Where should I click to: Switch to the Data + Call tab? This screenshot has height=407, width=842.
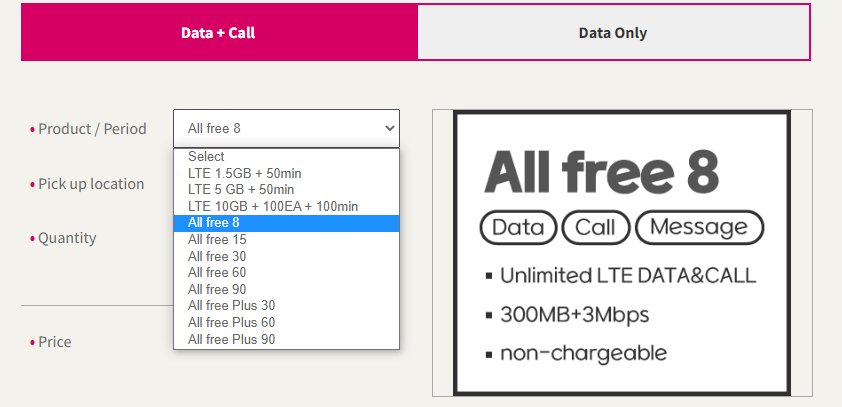[x=218, y=33]
